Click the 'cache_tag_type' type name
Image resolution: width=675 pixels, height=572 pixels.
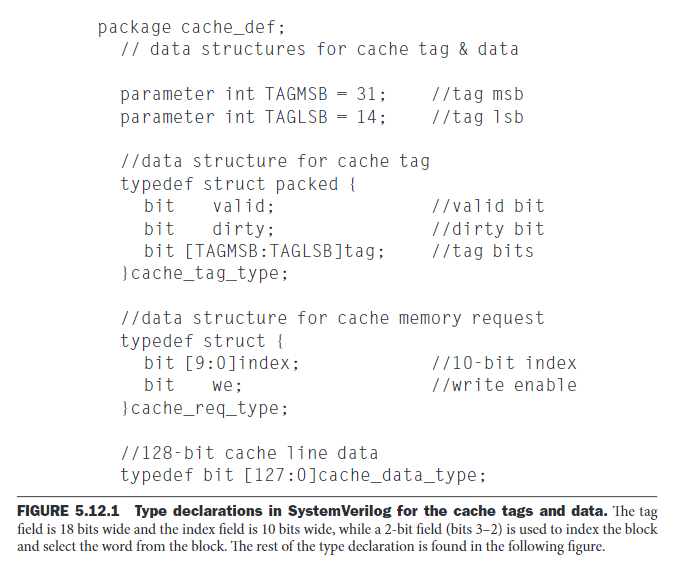(x=204, y=274)
